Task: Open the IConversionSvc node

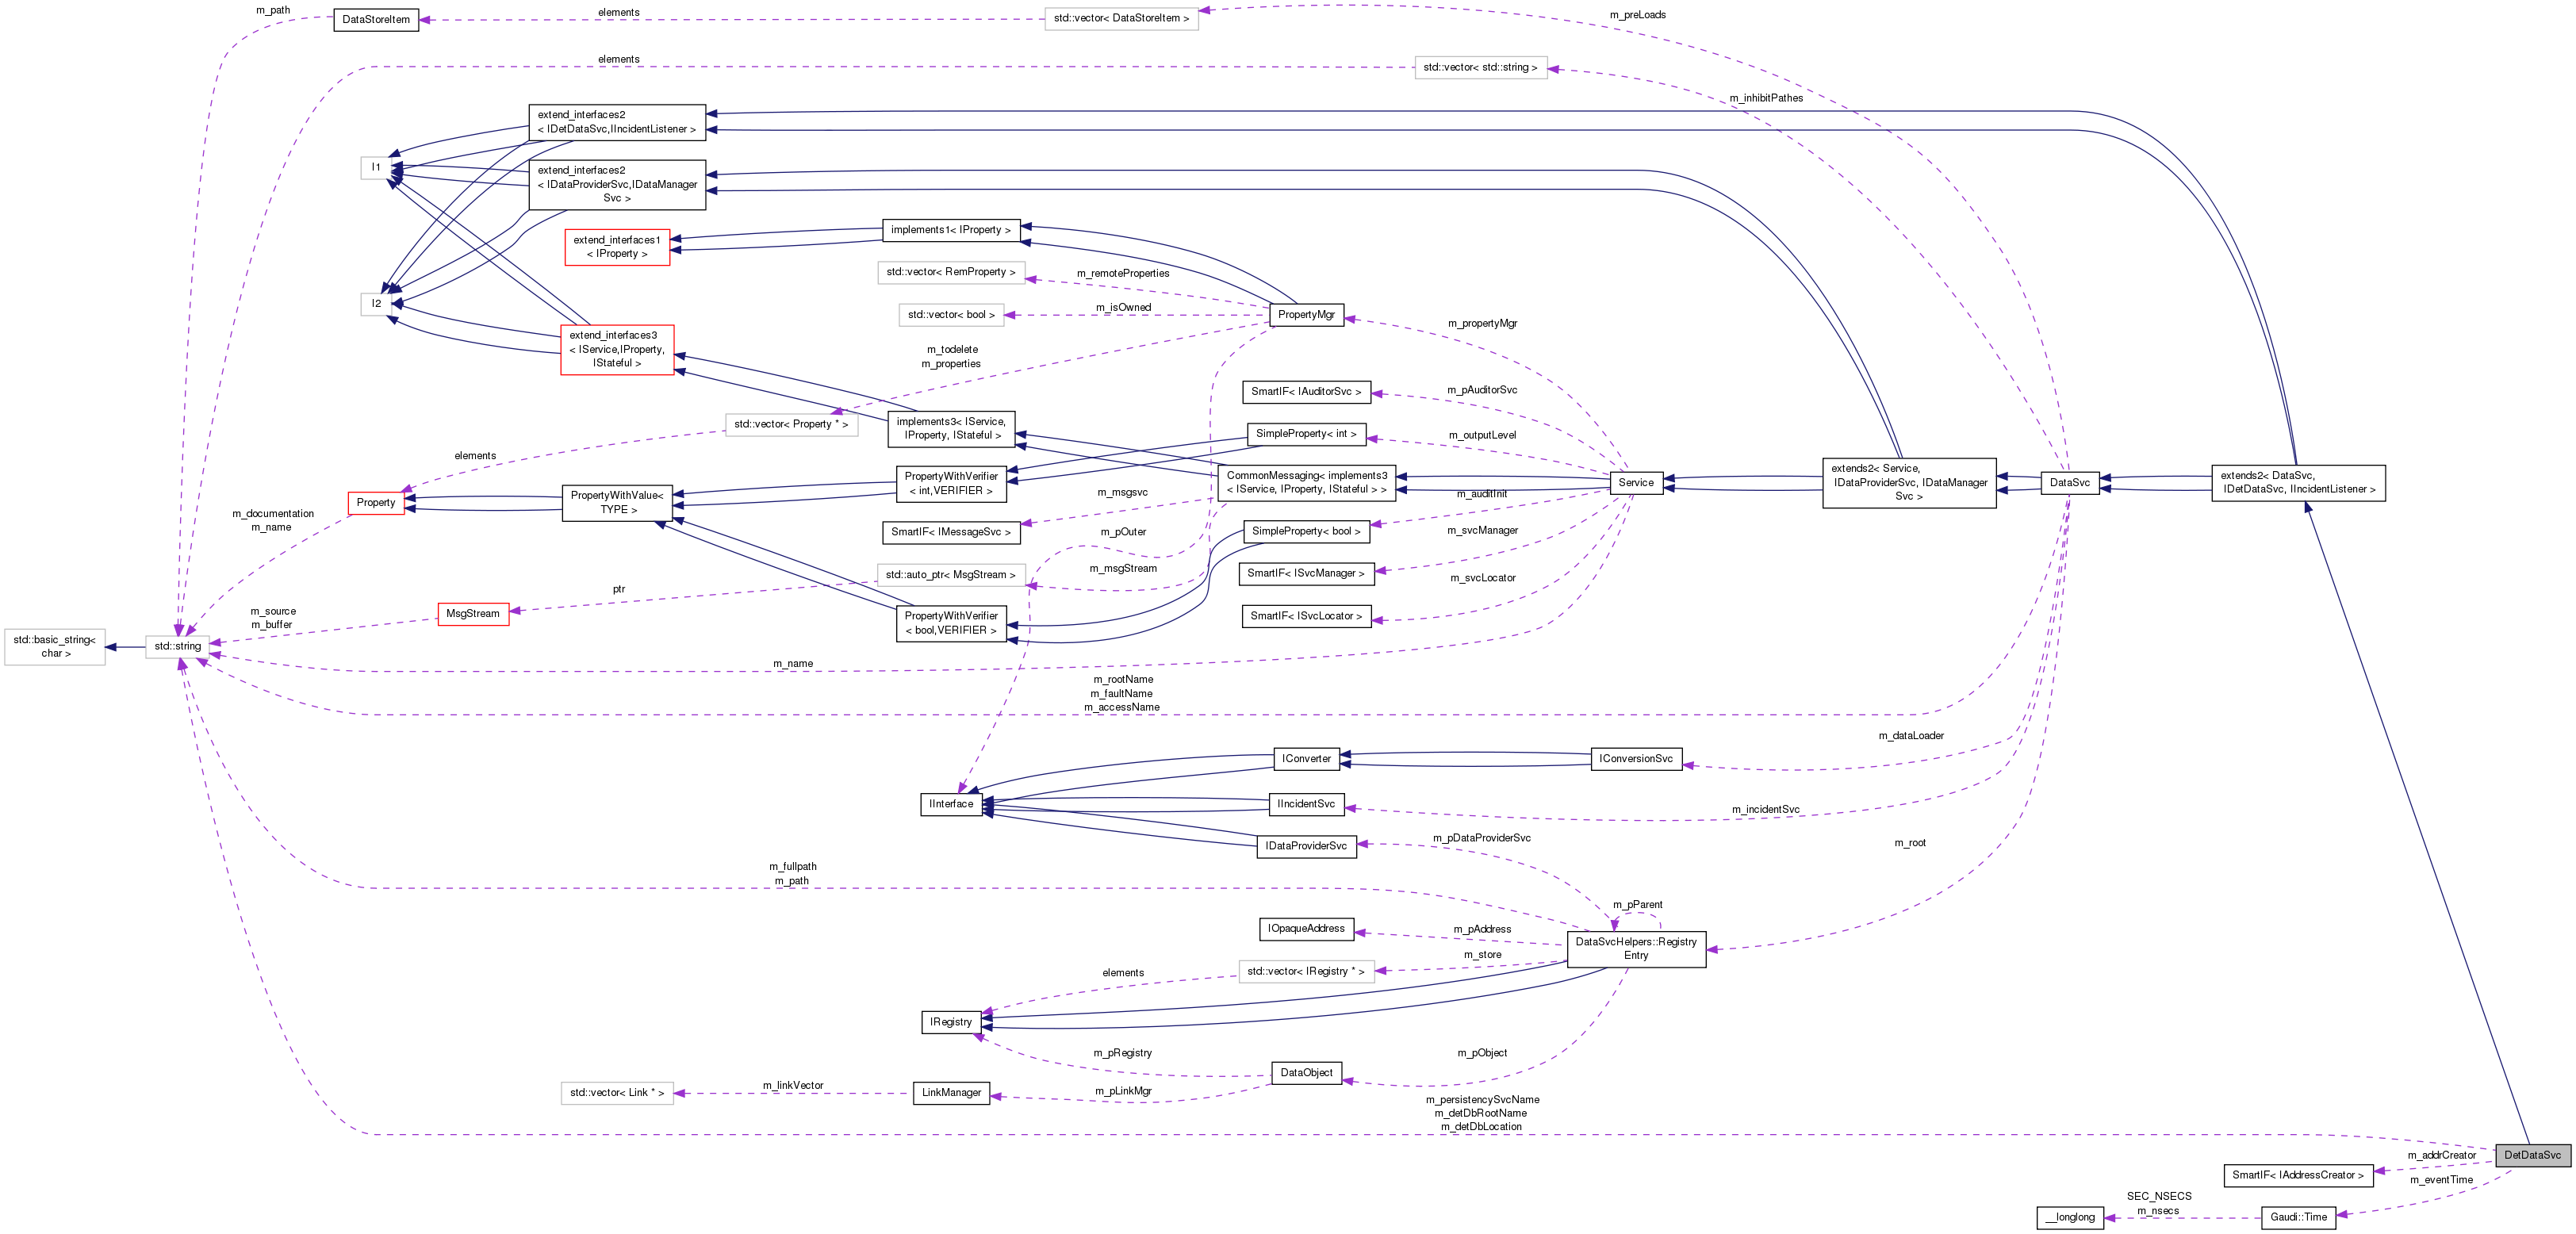Action: [1636, 758]
